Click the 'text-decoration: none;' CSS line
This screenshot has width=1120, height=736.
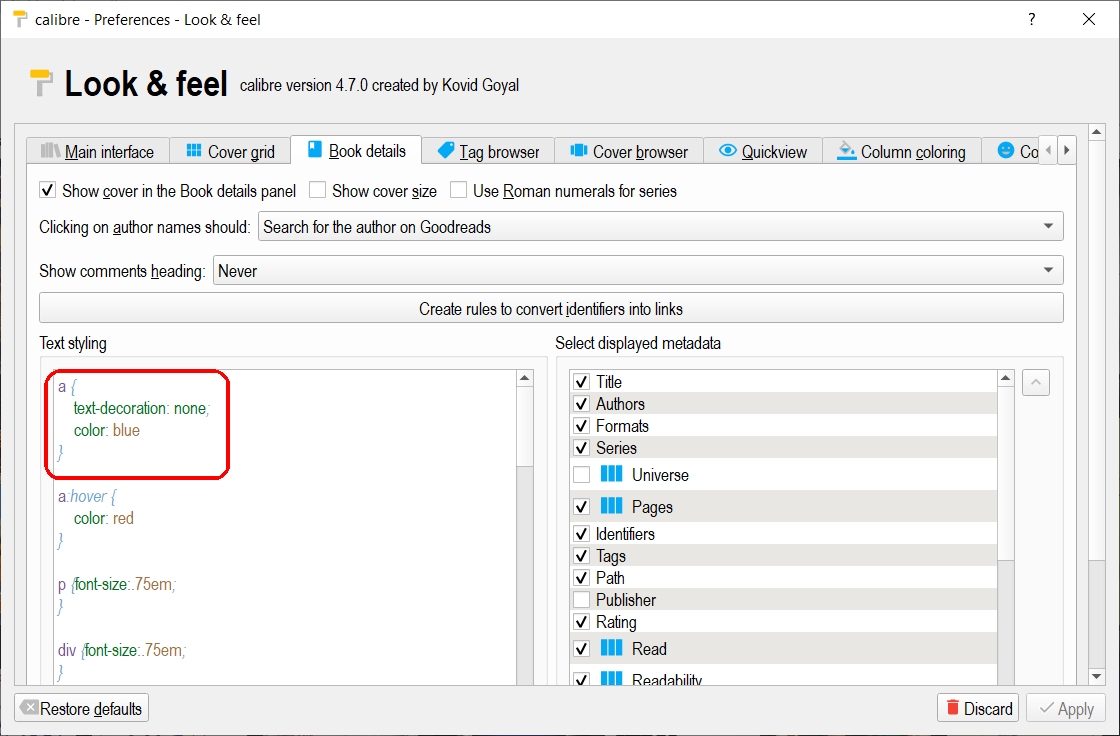tap(141, 408)
